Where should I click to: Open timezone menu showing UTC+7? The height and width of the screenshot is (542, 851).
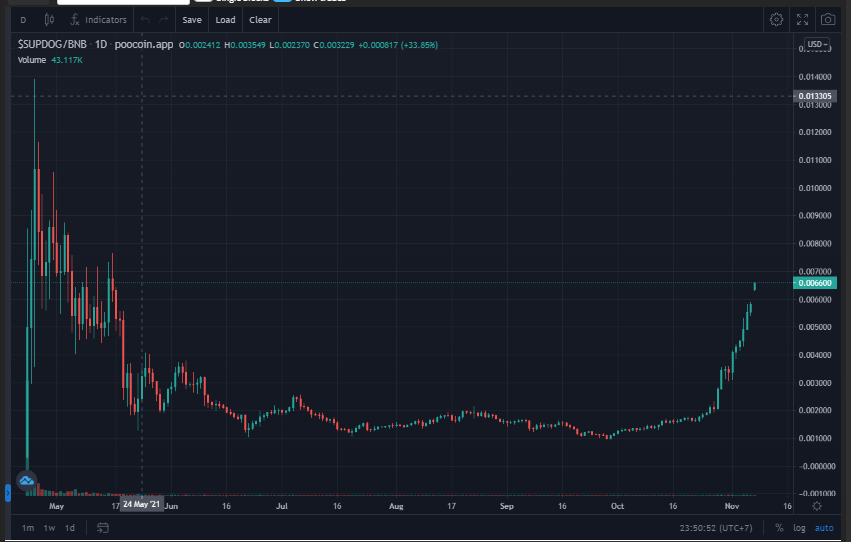click(716, 528)
